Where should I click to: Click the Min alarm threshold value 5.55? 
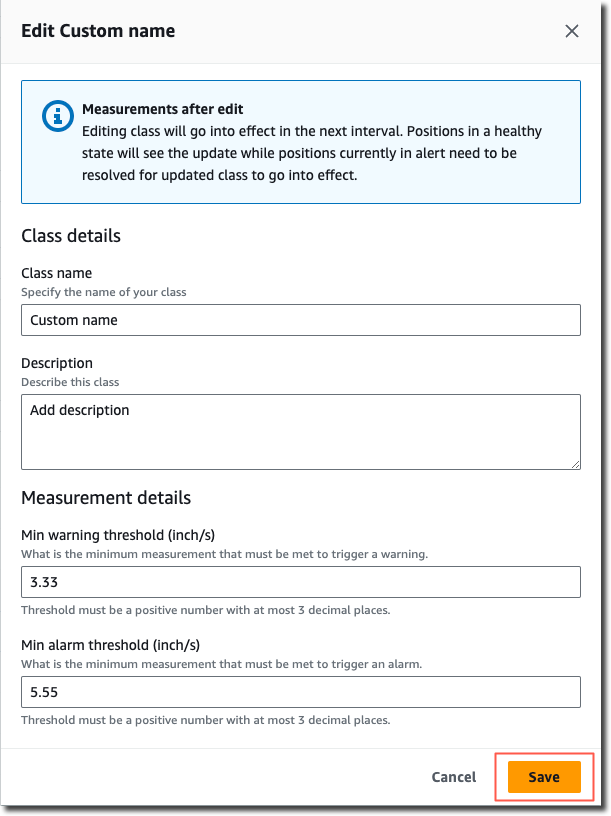(x=300, y=692)
